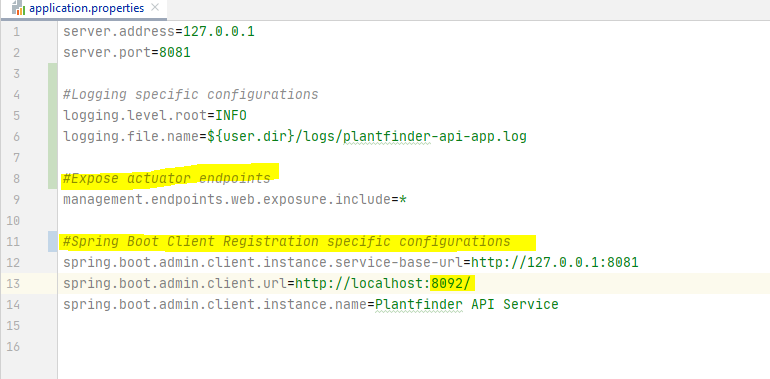Click line number 9 in gutter
The height and width of the screenshot is (379, 770).
point(17,200)
